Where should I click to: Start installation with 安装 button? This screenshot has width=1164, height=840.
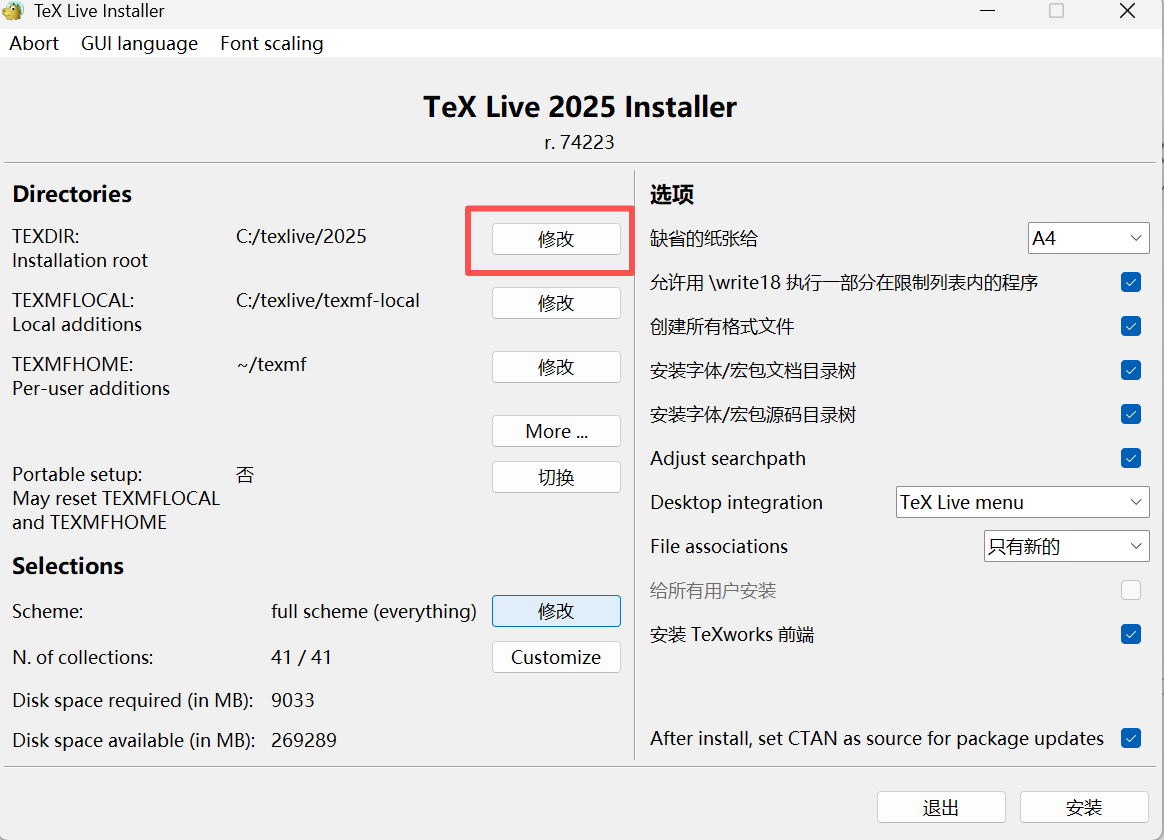point(1084,807)
